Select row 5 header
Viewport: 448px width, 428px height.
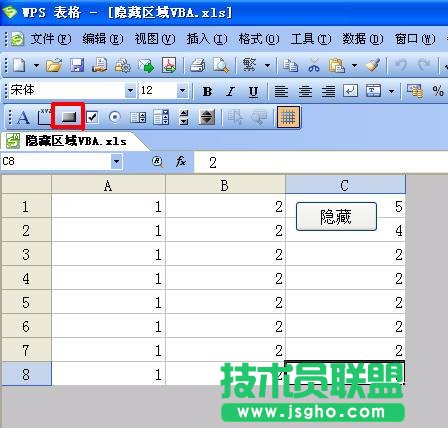(x=26, y=302)
